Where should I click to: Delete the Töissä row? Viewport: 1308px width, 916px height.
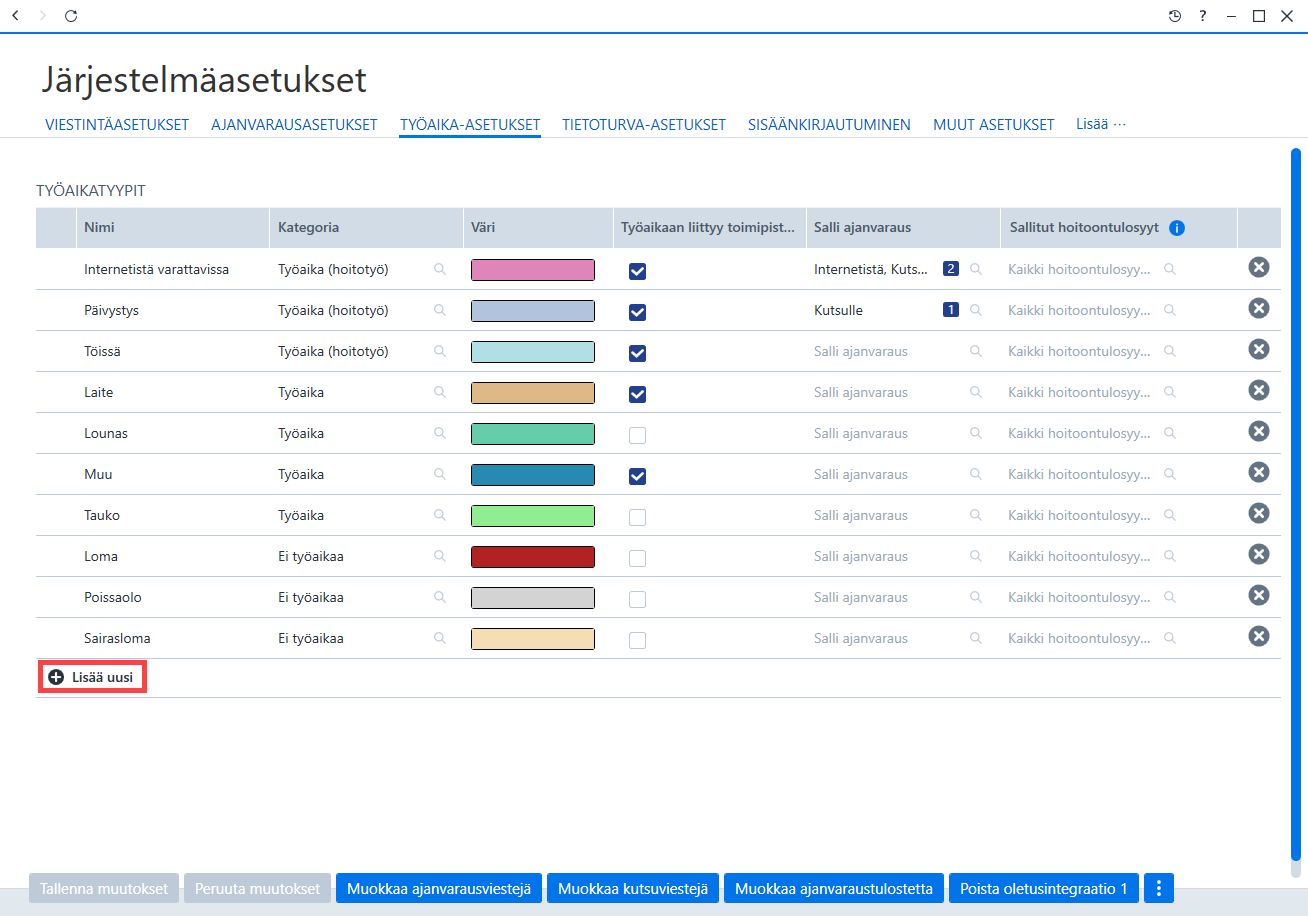[x=1259, y=349]
